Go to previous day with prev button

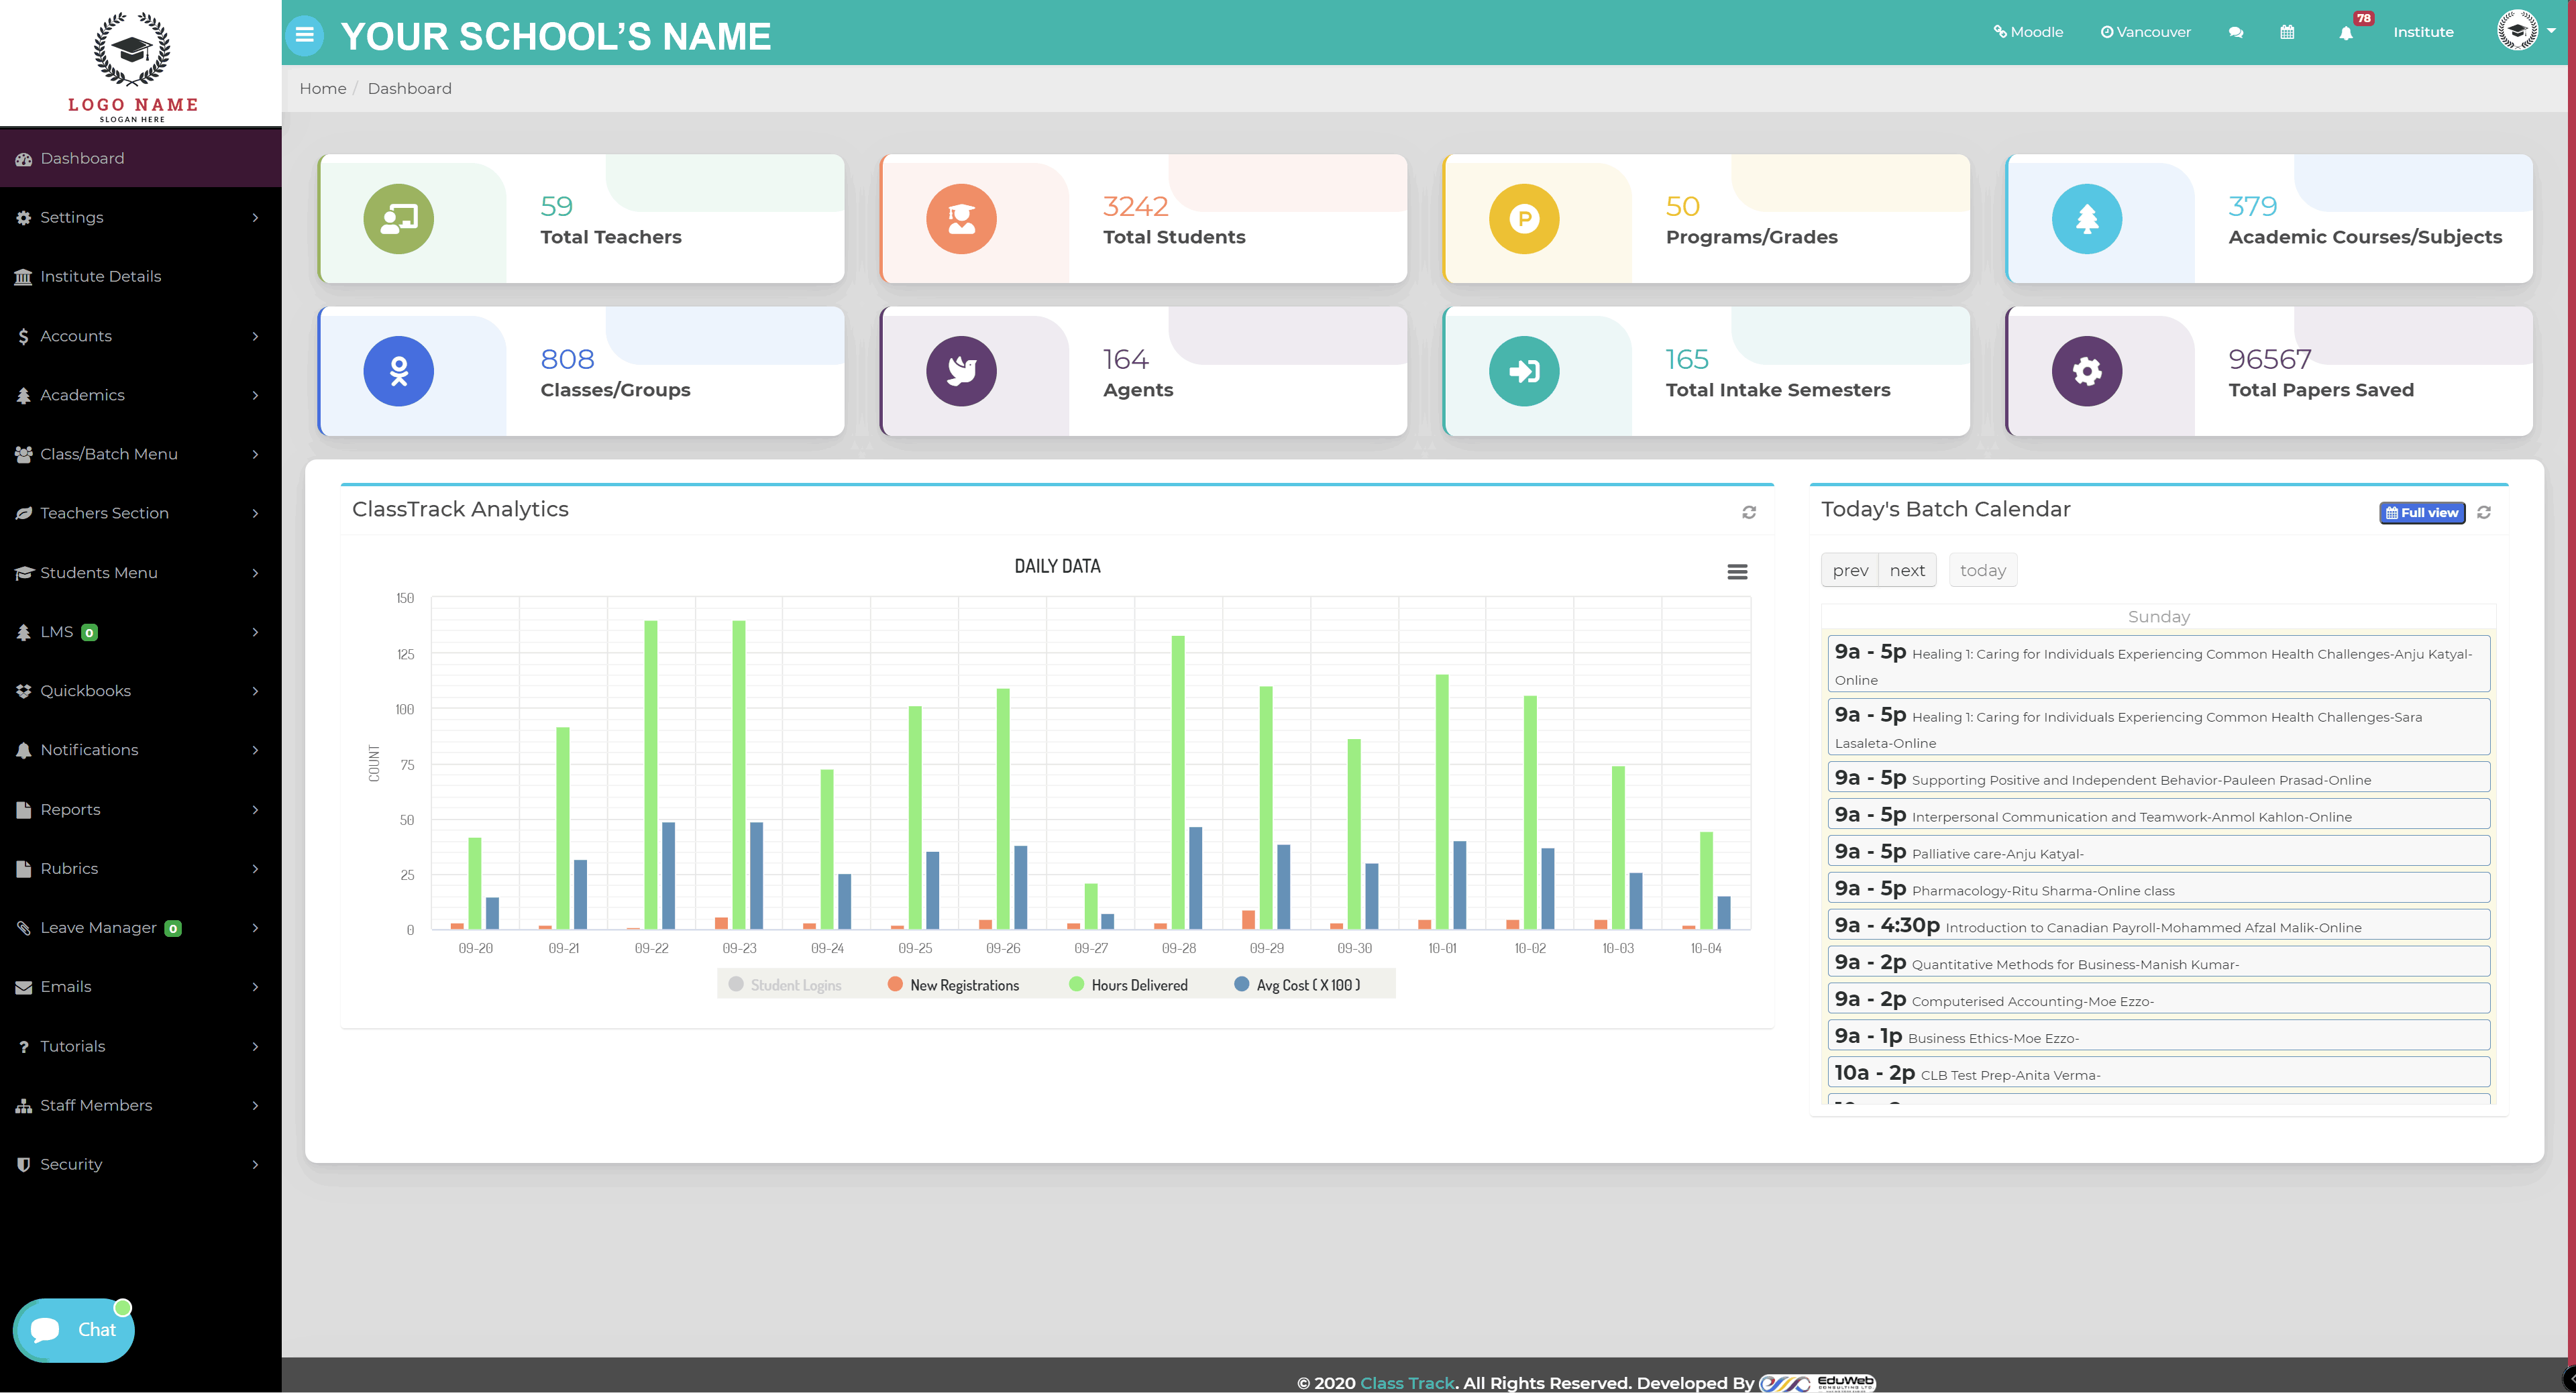click(1850, 570)
